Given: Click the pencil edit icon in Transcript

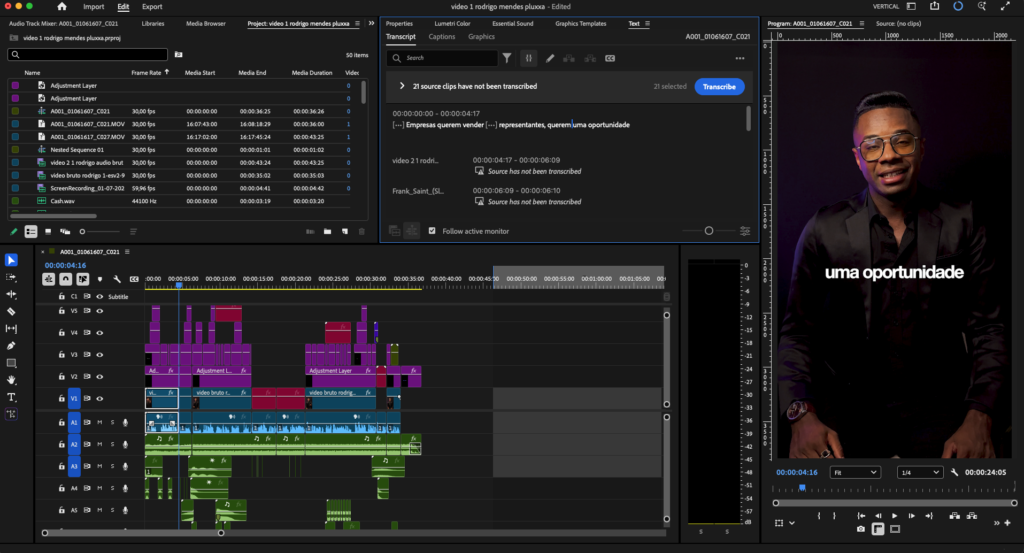Looking at the screenshot, I should [x=550, y=58].
